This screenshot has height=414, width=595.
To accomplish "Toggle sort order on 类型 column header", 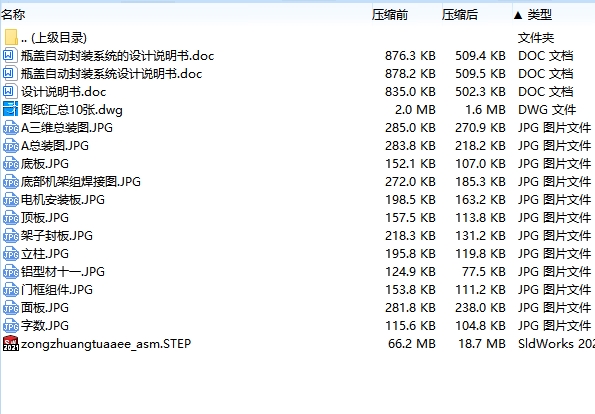I will (539, 15).
